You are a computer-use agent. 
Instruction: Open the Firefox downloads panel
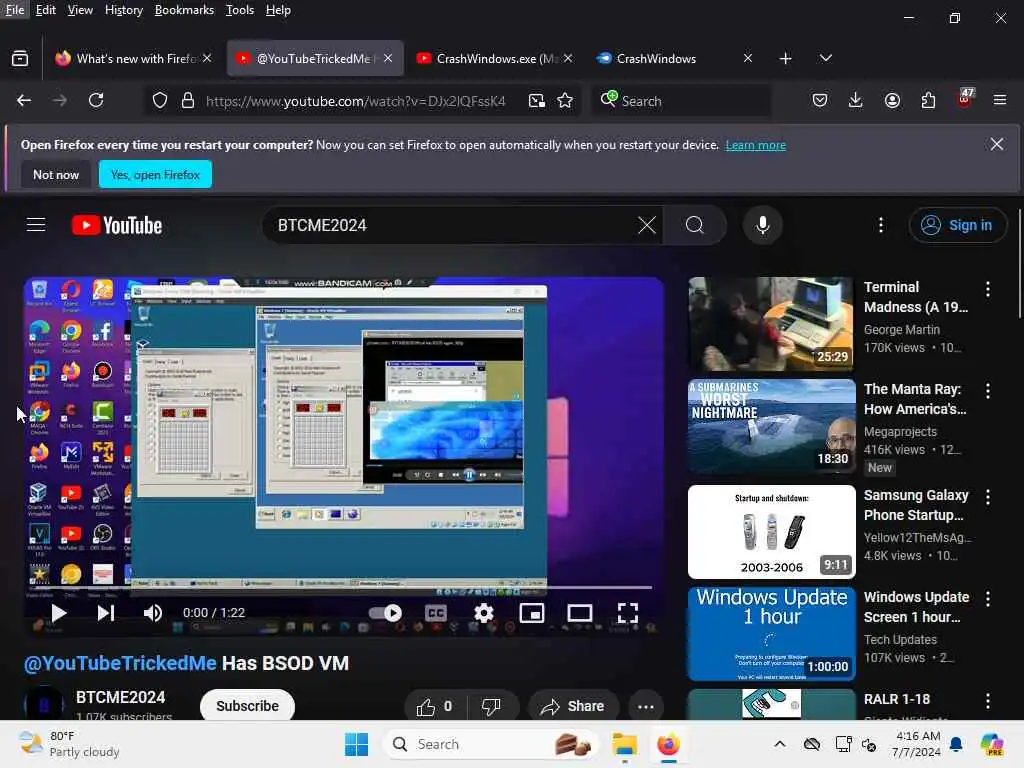tap(856, 101)
